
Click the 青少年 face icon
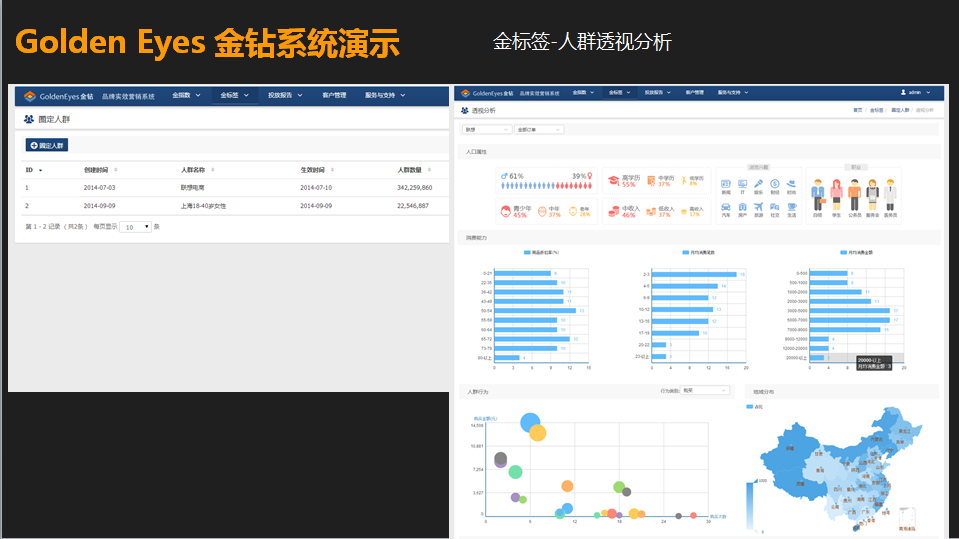506,212
